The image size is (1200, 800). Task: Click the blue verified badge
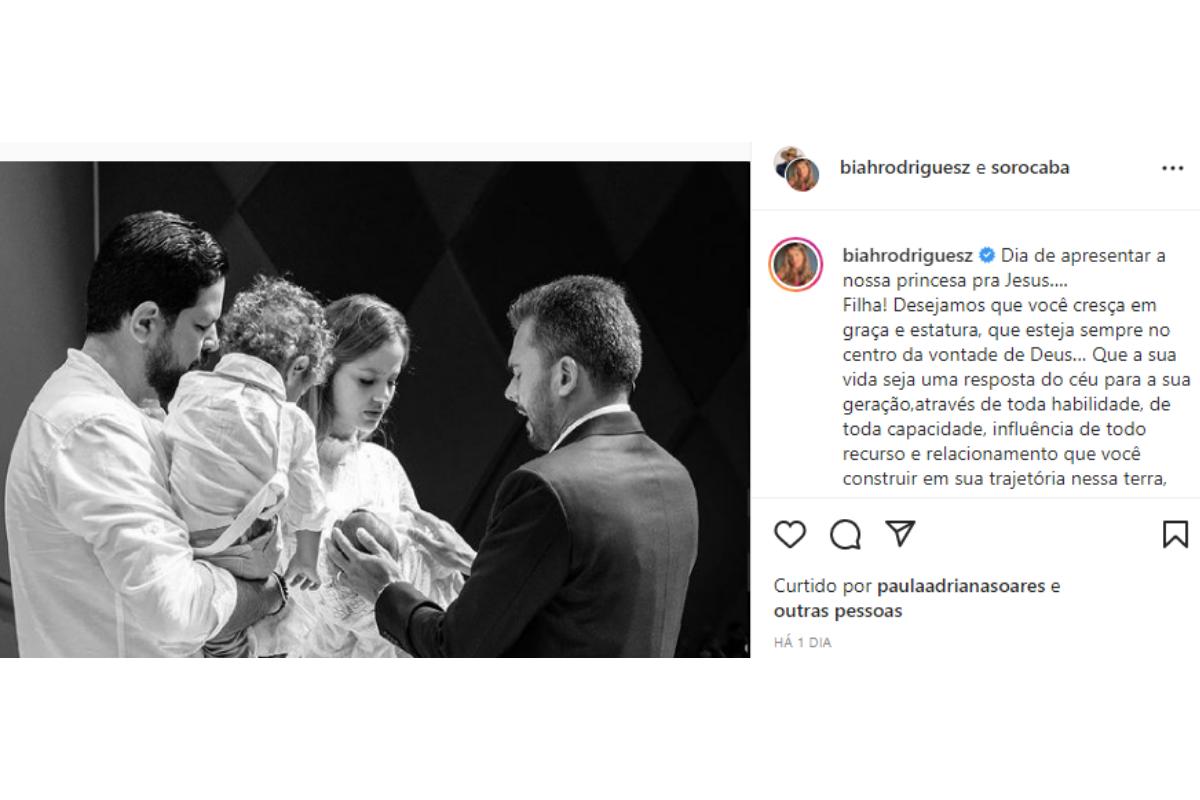click(987, 255)
